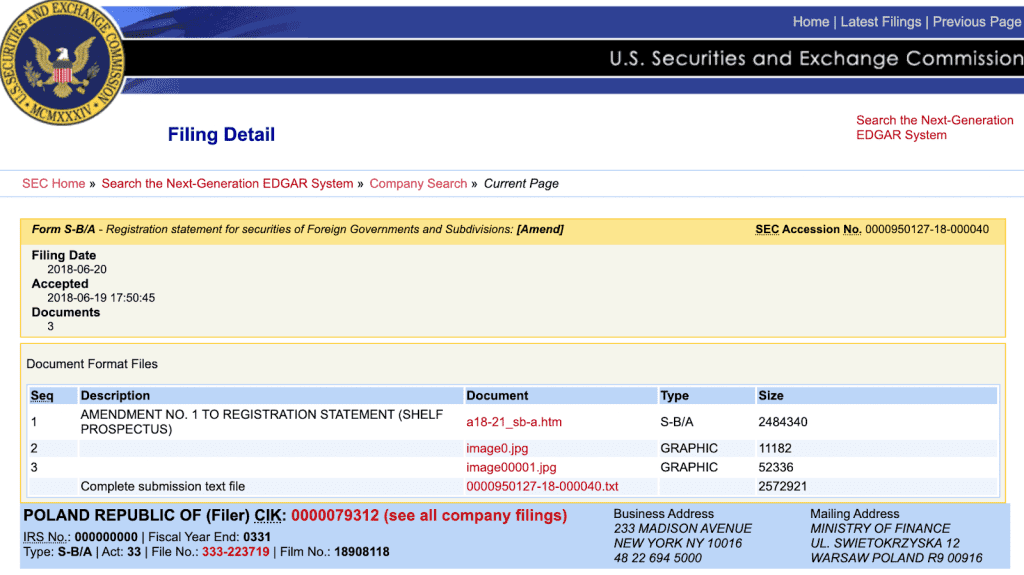Screen dimensions: 1024x575
Task: Open a18-21_sb-a.htm document
Action: click(x=514, y=422)
